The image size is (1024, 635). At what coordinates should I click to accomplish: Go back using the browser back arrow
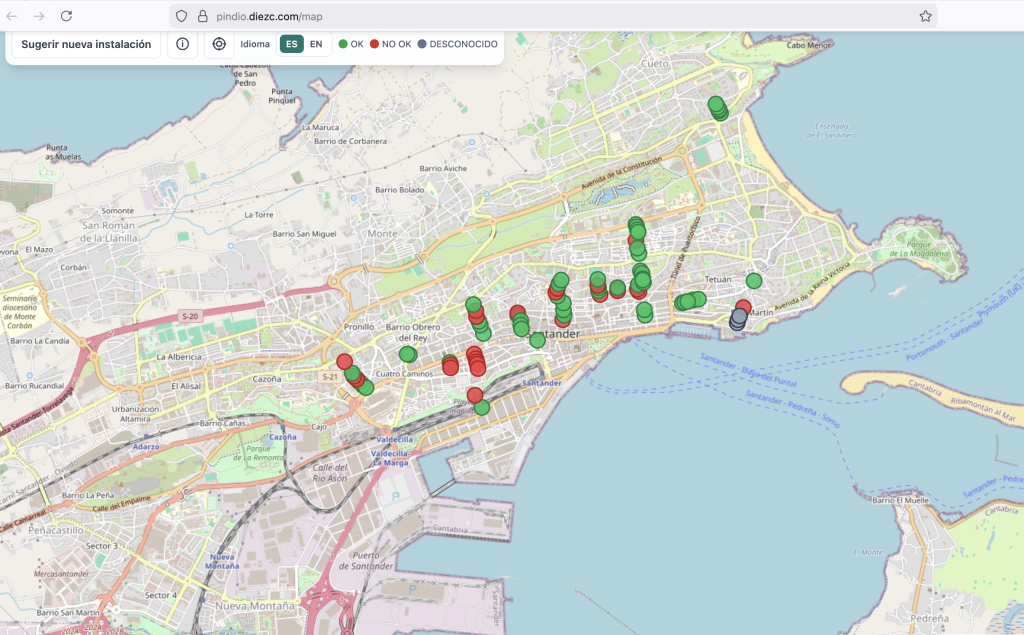[12, 16]
